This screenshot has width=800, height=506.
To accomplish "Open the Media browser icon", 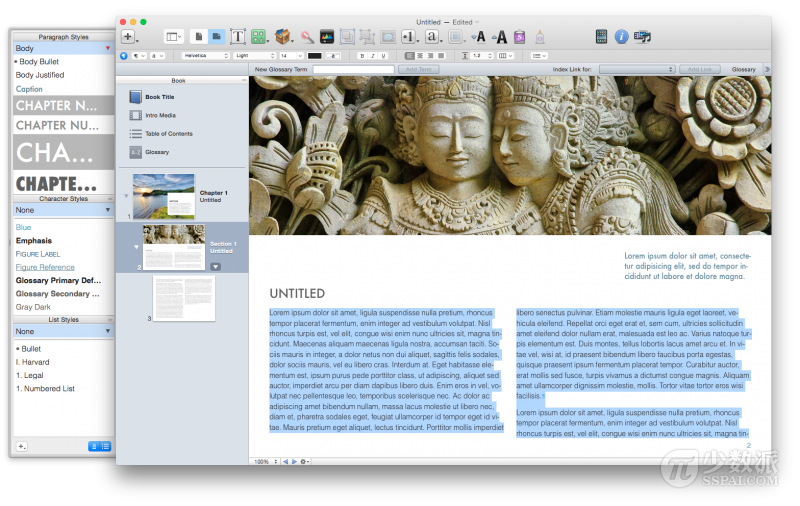I will [x=642, y=37].
